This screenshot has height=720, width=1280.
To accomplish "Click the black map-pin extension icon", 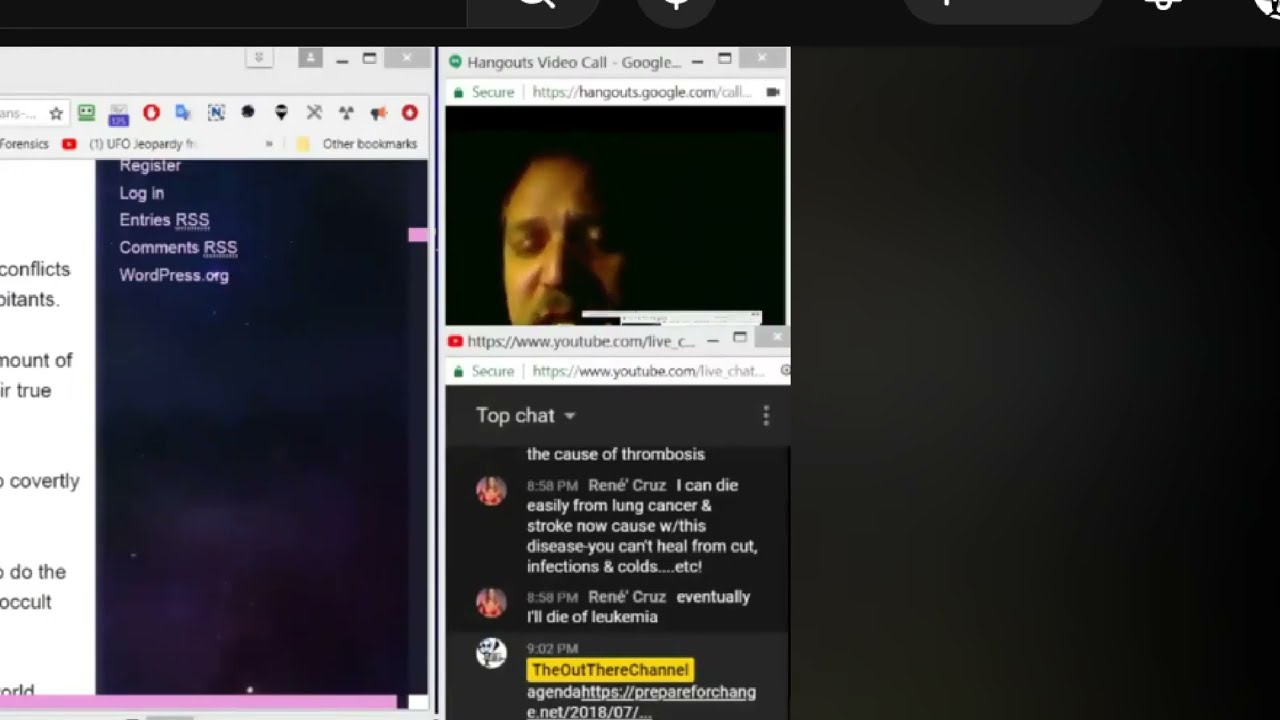I will 281,113.
